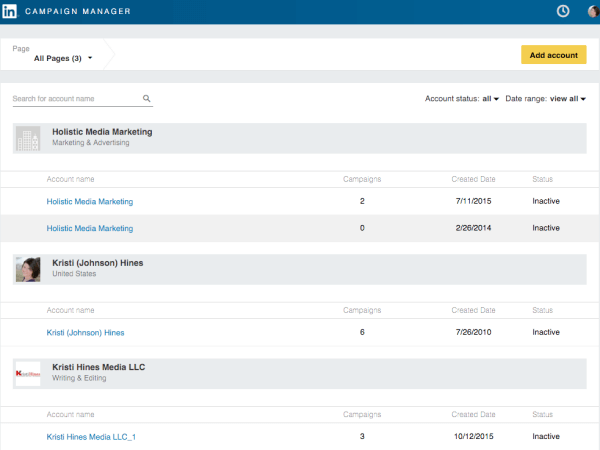Click Created Date header under Kristi (Johnson) Hines
Image resolution: width=600 pixels, height=450 pixels.
[473, 310]
